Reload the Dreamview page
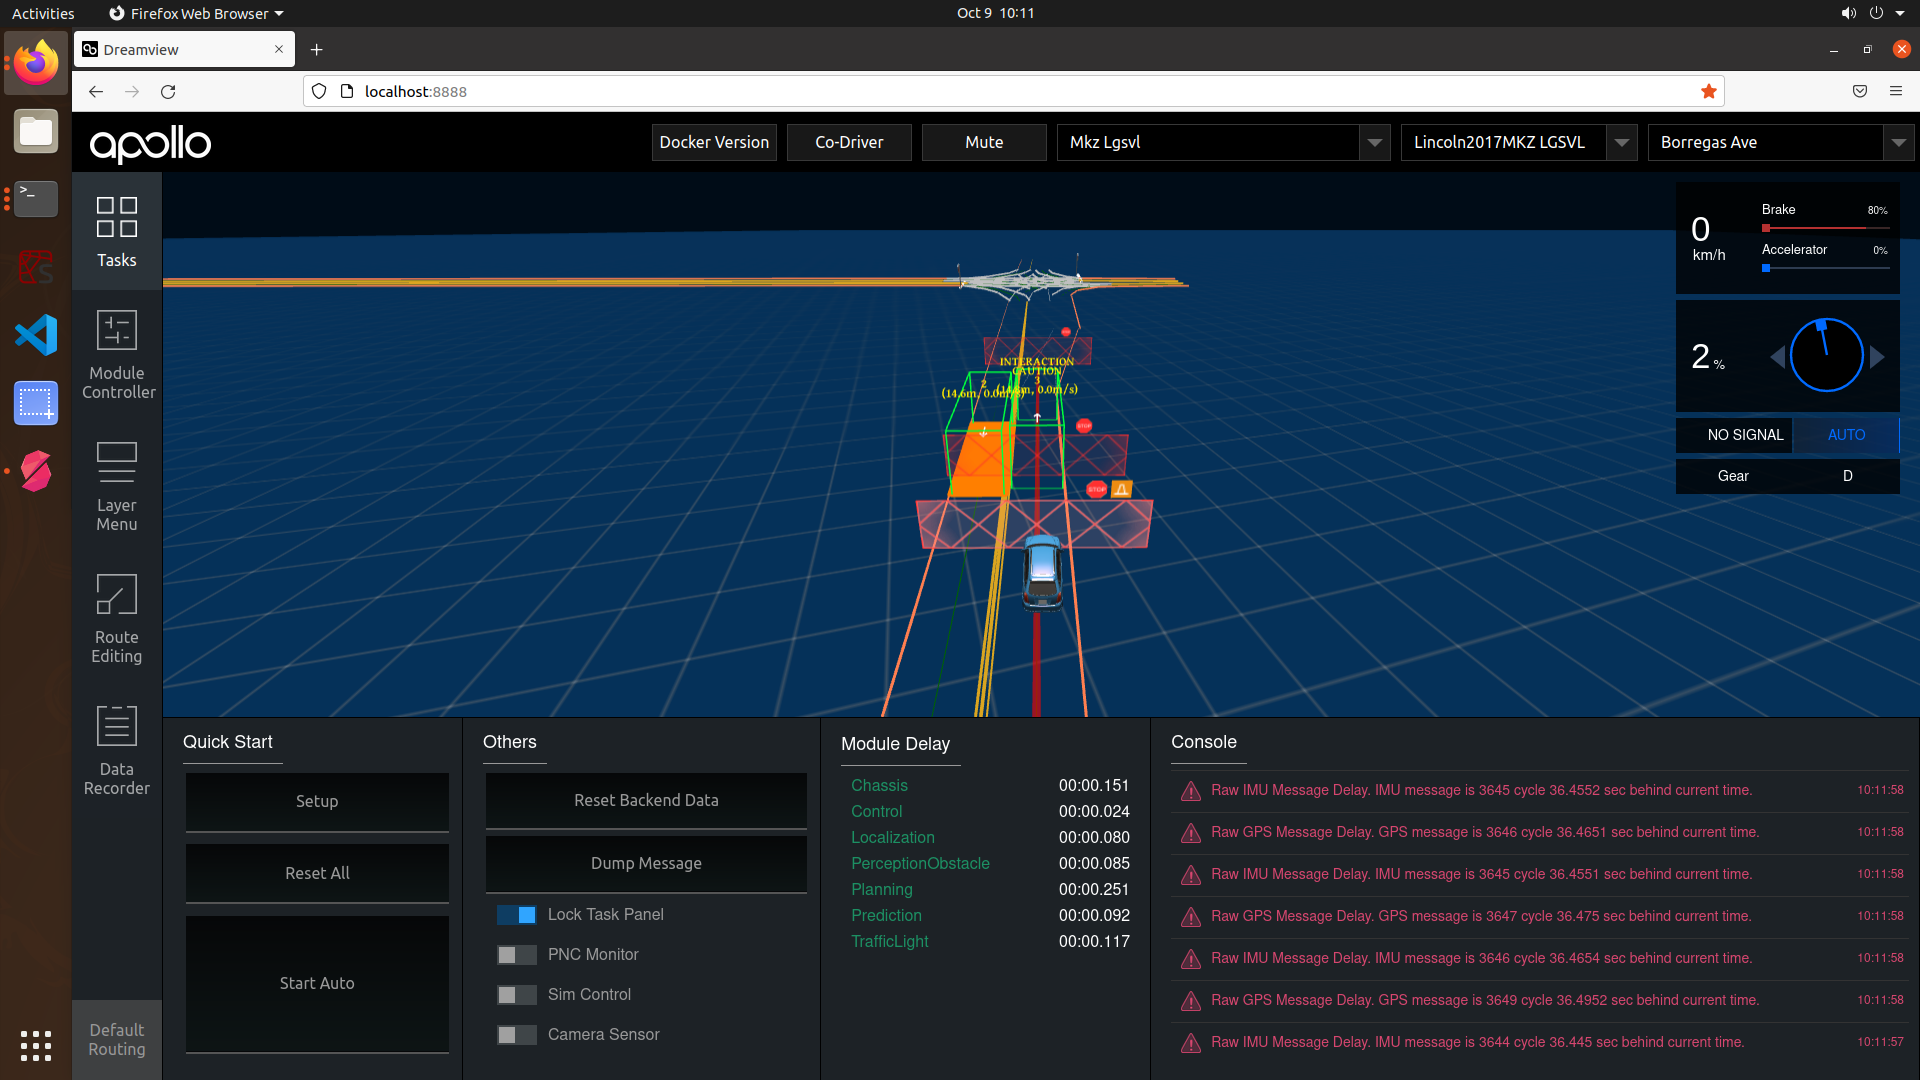Image resolution: width=1920 pixels, height=1080 pixels. (168, 91)
